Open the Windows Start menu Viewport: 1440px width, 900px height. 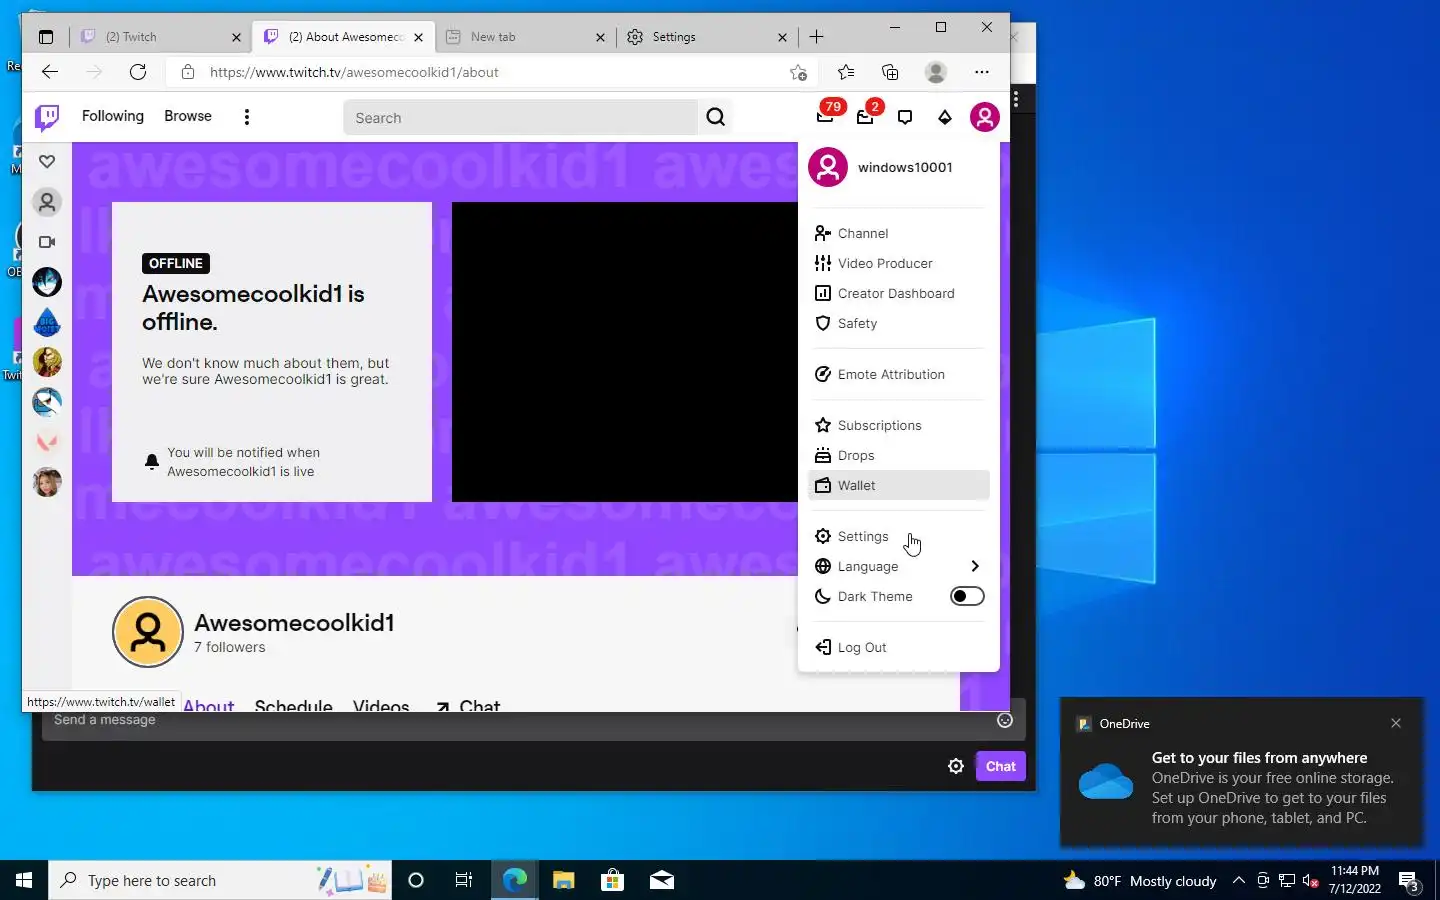tap(24, 880)
